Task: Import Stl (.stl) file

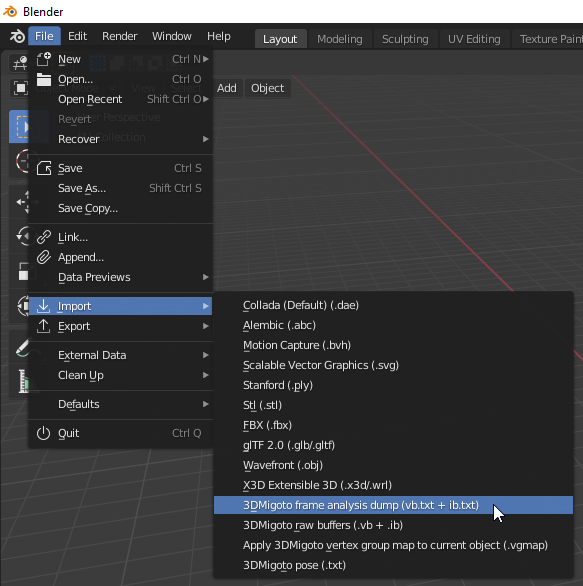Action: (x=393, y=405)
